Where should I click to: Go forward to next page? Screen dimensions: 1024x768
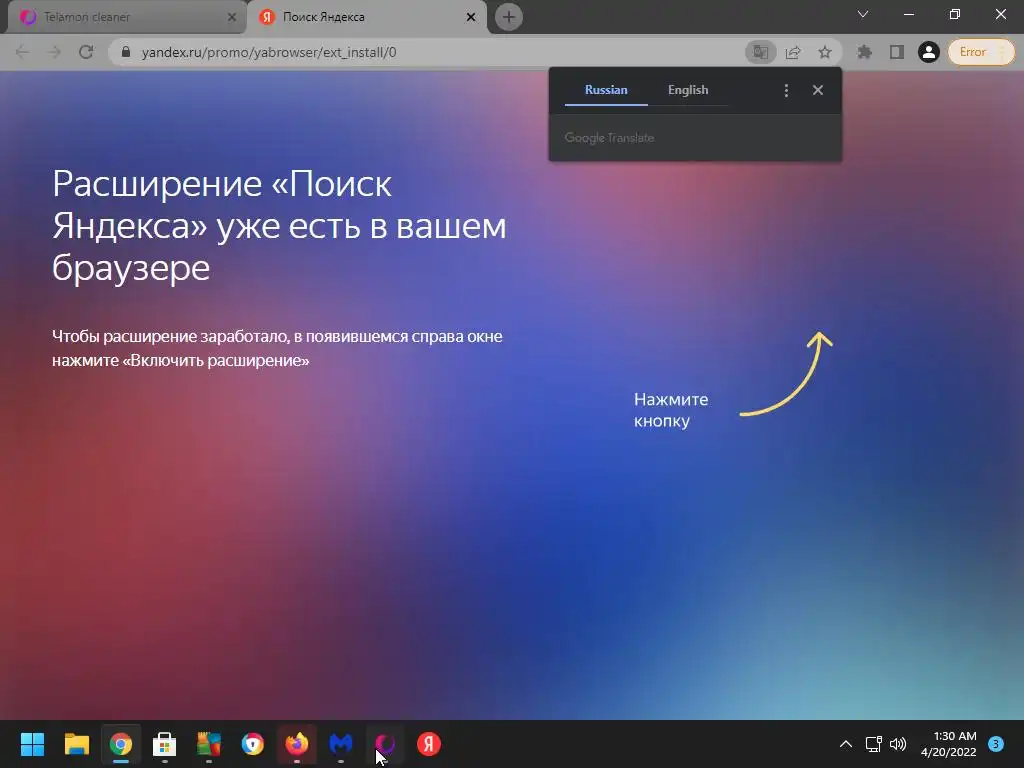[x=54, y=52]
